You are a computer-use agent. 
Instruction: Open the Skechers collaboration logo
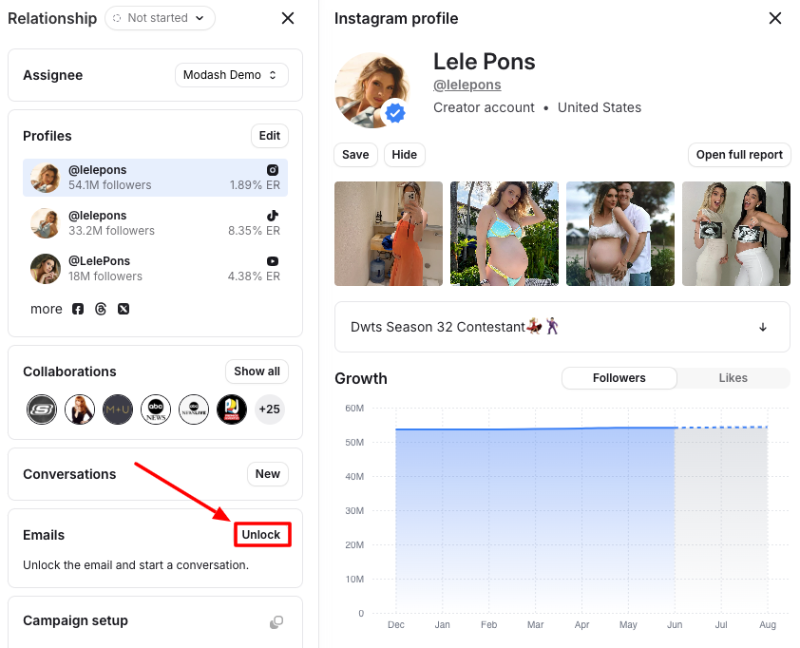[x=41, y=409]
